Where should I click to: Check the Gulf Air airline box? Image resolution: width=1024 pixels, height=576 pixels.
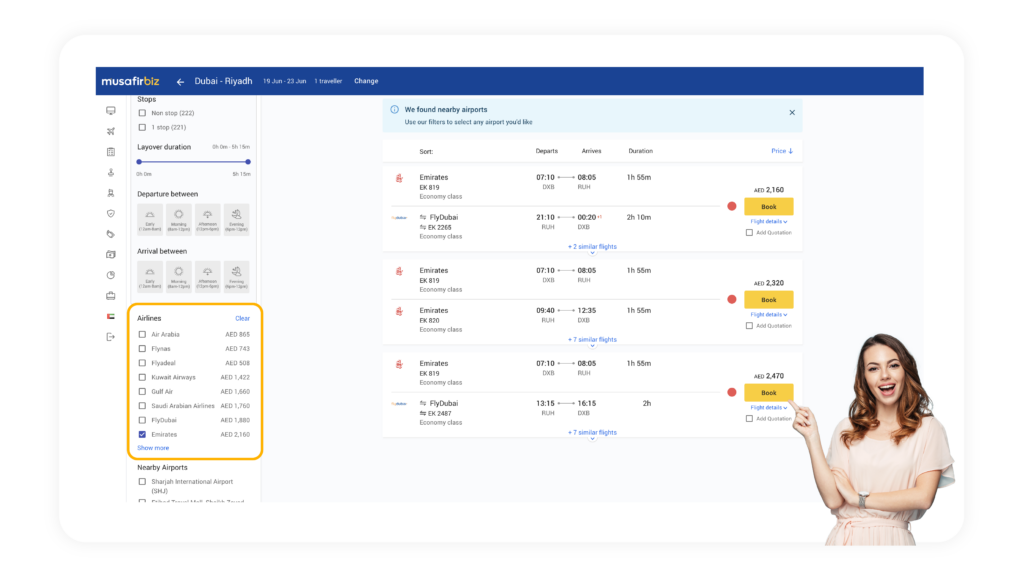142,392
